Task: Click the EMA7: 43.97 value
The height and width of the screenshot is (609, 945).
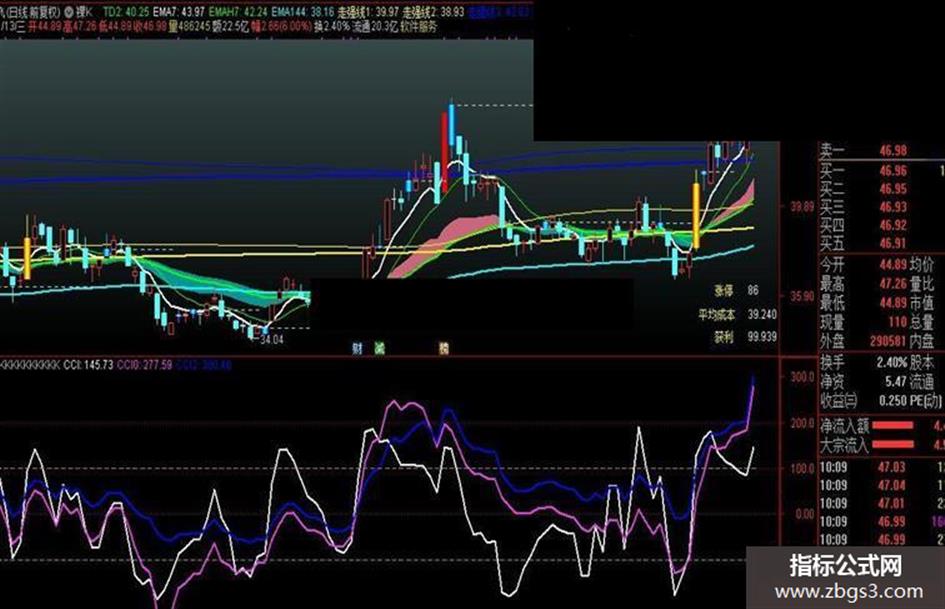Action: [x=178, y=11]
